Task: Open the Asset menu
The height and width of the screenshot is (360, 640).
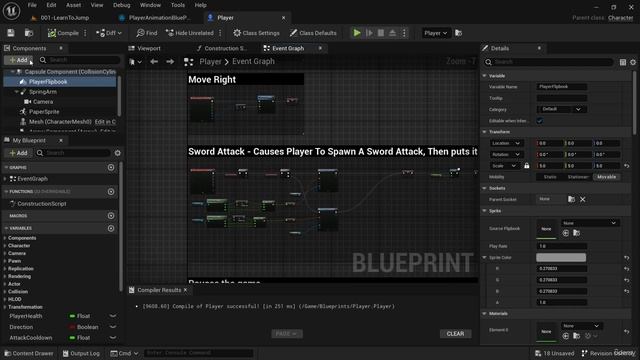Action: 73,5
